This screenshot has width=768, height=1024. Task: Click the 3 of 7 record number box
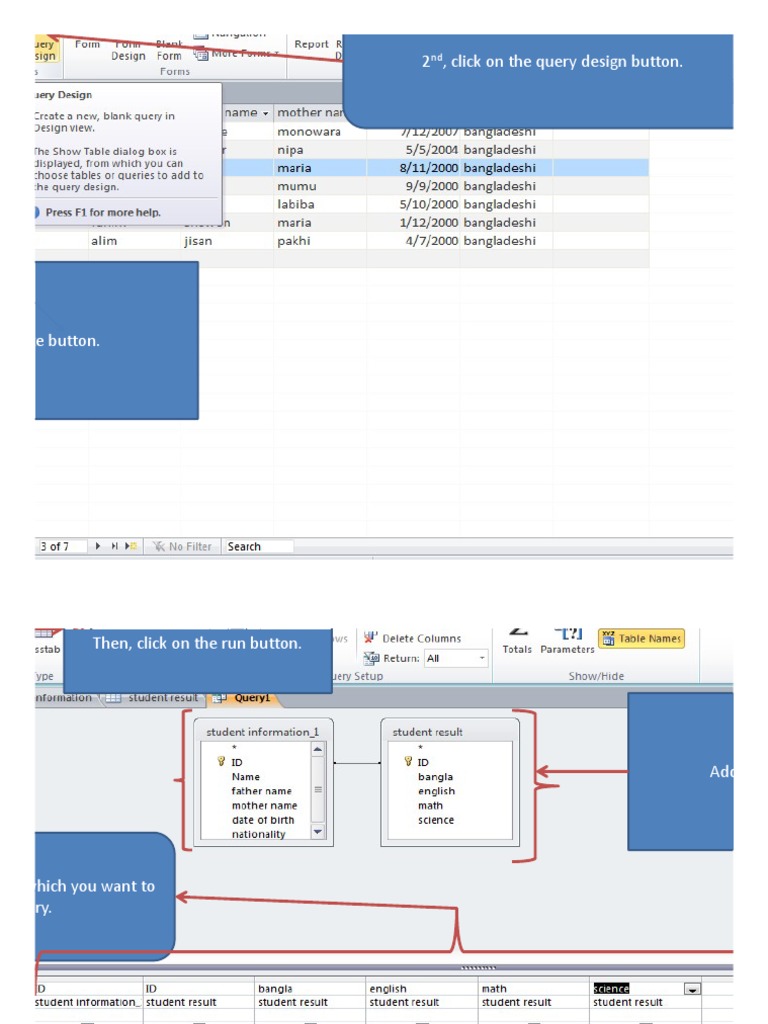(61, 546)
